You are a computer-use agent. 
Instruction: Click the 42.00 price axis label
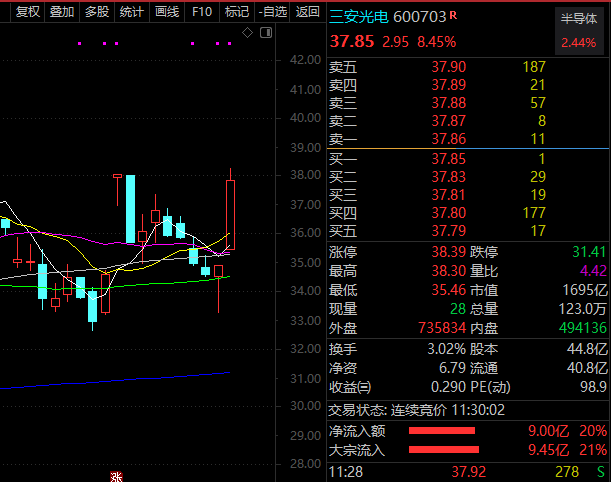tap(305, 60)
